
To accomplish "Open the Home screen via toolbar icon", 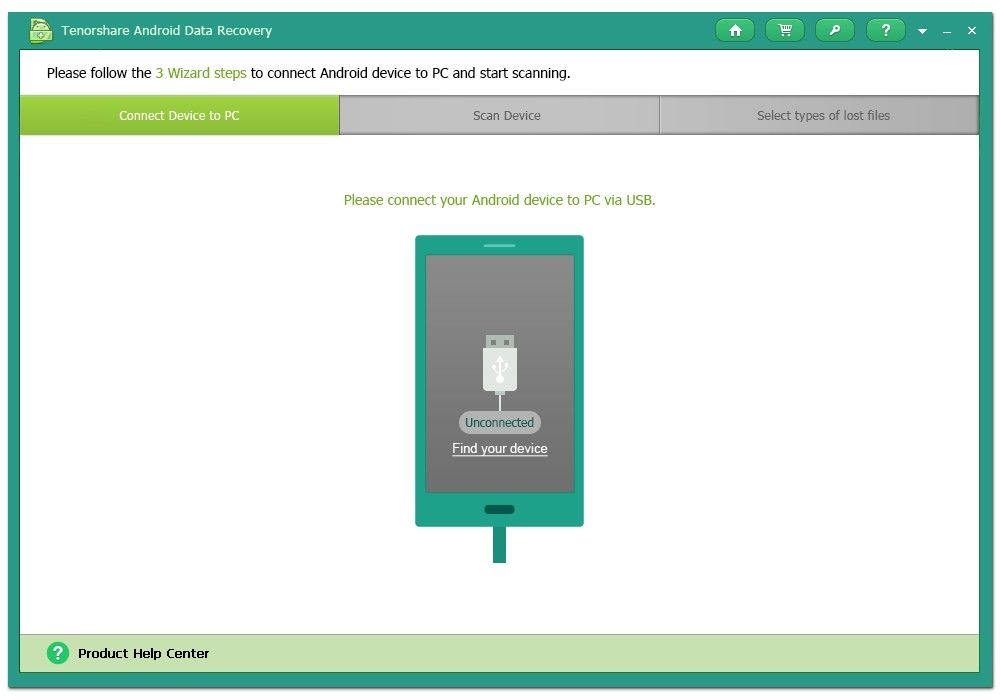I will (735, 30).
